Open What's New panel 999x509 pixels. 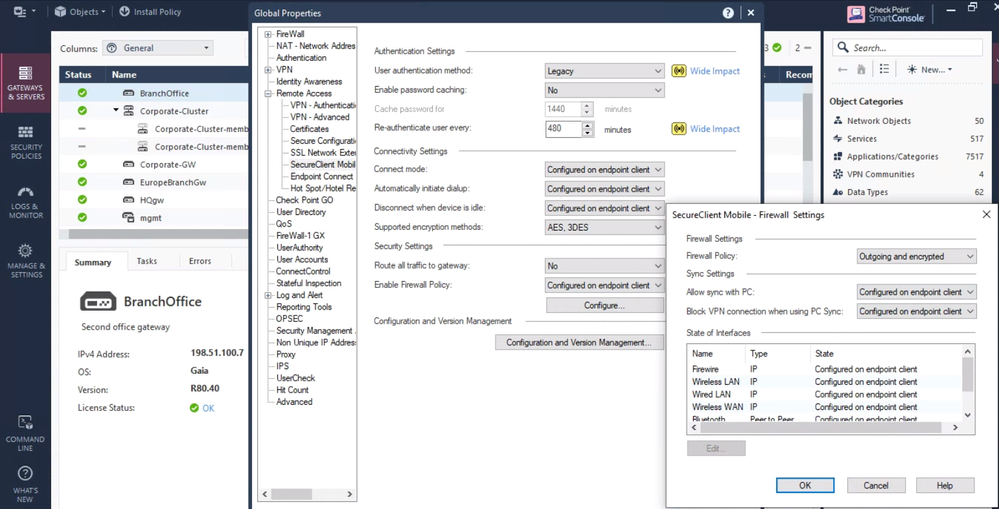(25, 484)
